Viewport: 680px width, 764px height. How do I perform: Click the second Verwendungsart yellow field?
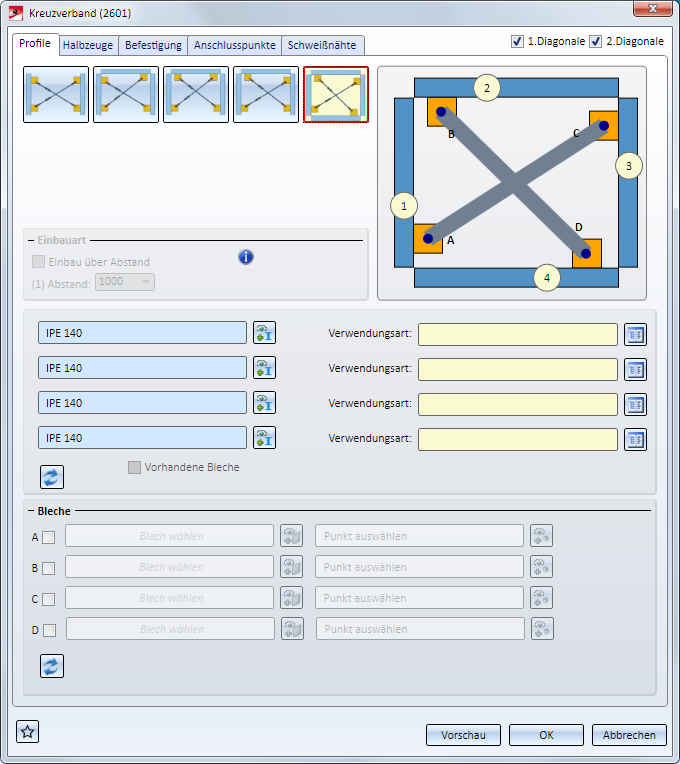point(518,369)
